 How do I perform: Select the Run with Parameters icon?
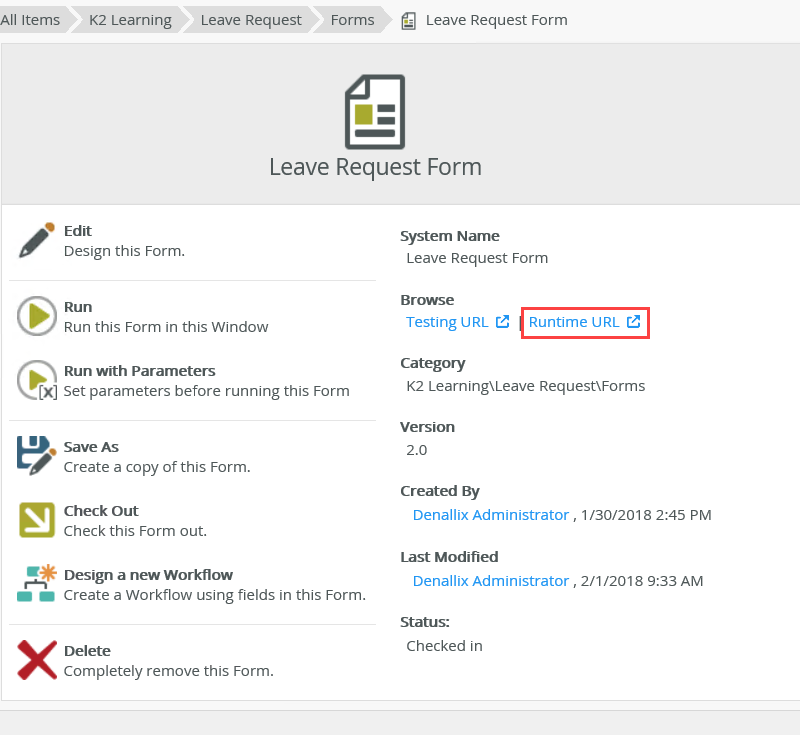tap(36, 380)
